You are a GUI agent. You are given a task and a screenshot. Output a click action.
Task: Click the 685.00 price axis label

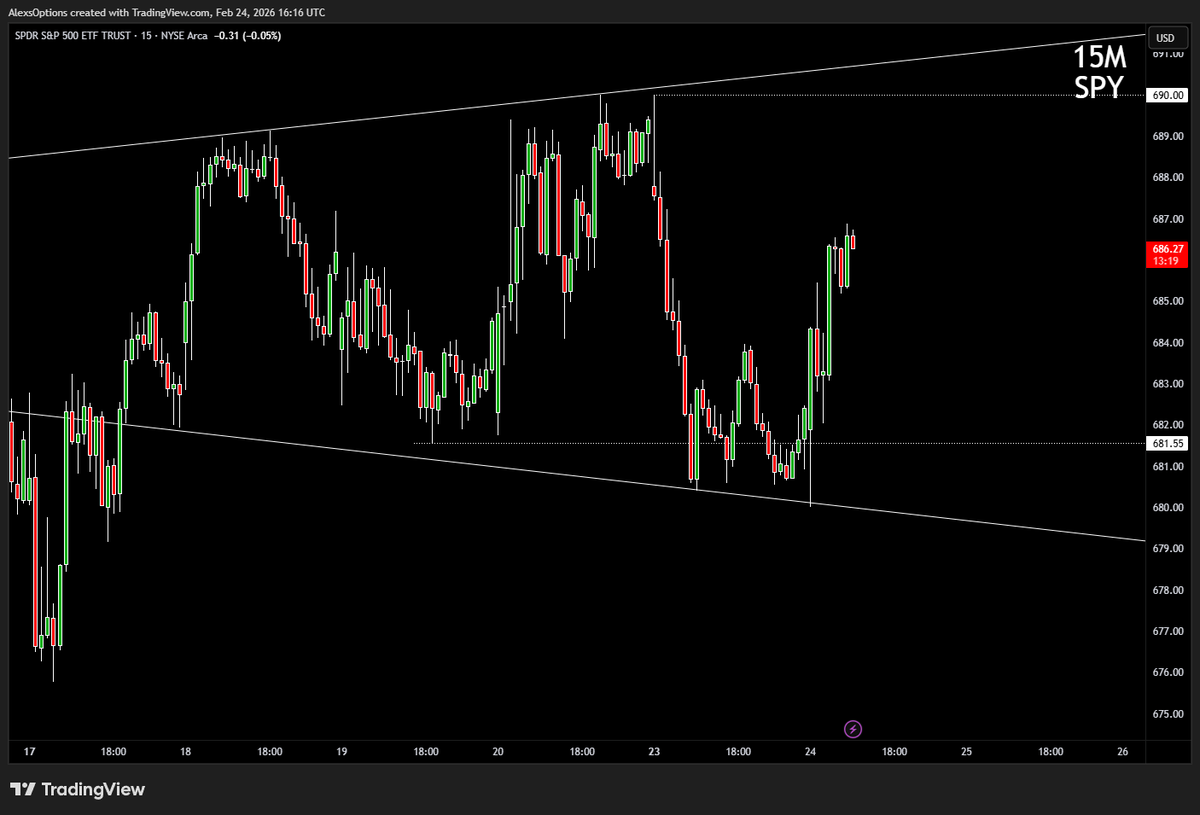pyautogui.click(x=1168, y=301)
